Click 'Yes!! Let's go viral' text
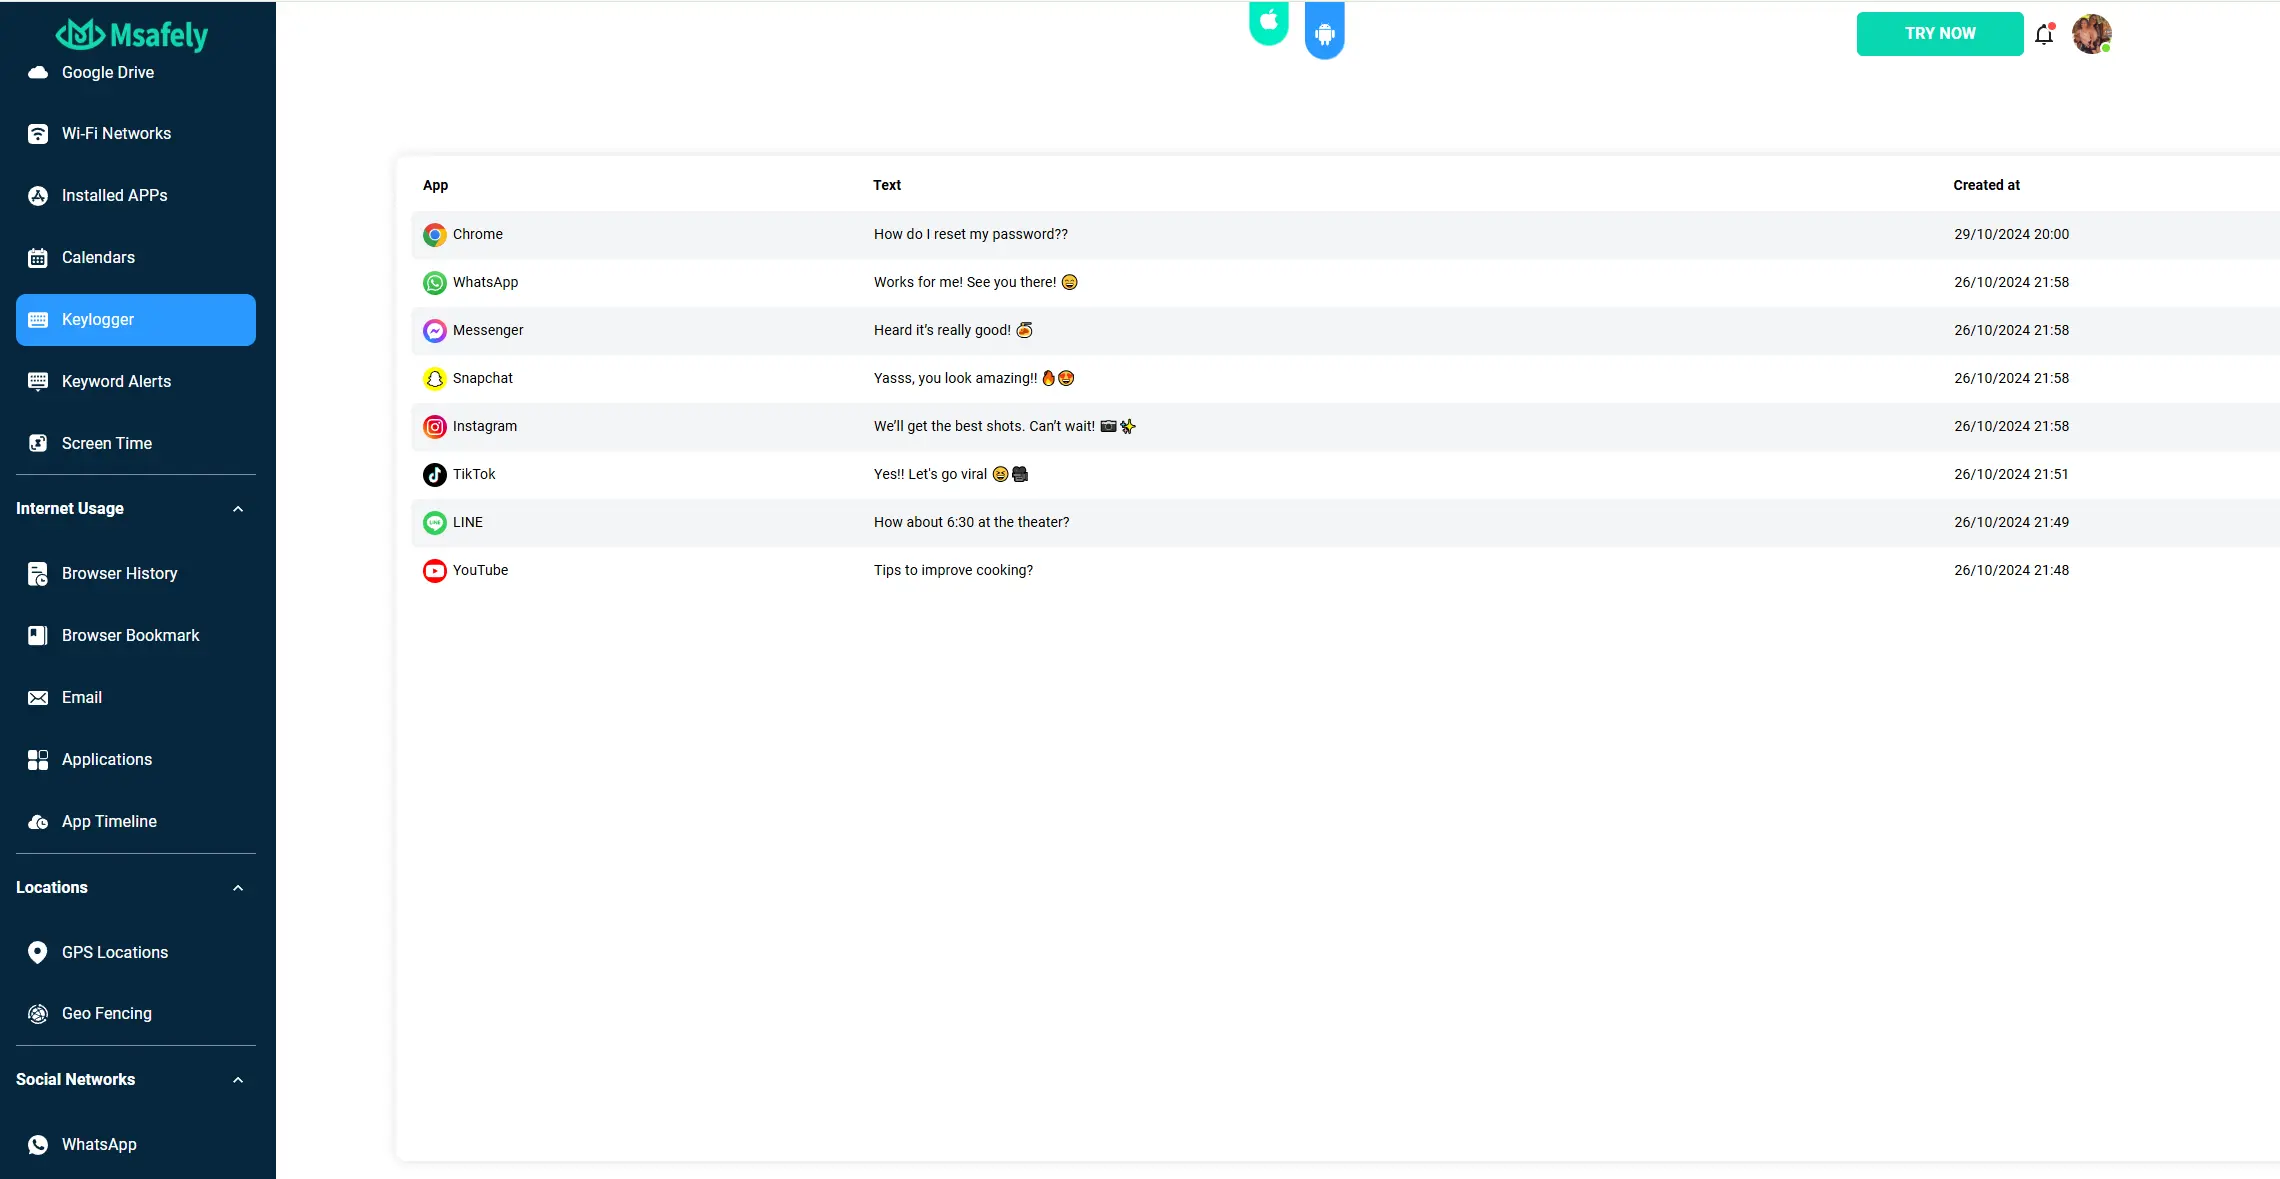2280x1179 pixels. coord(930,474)
